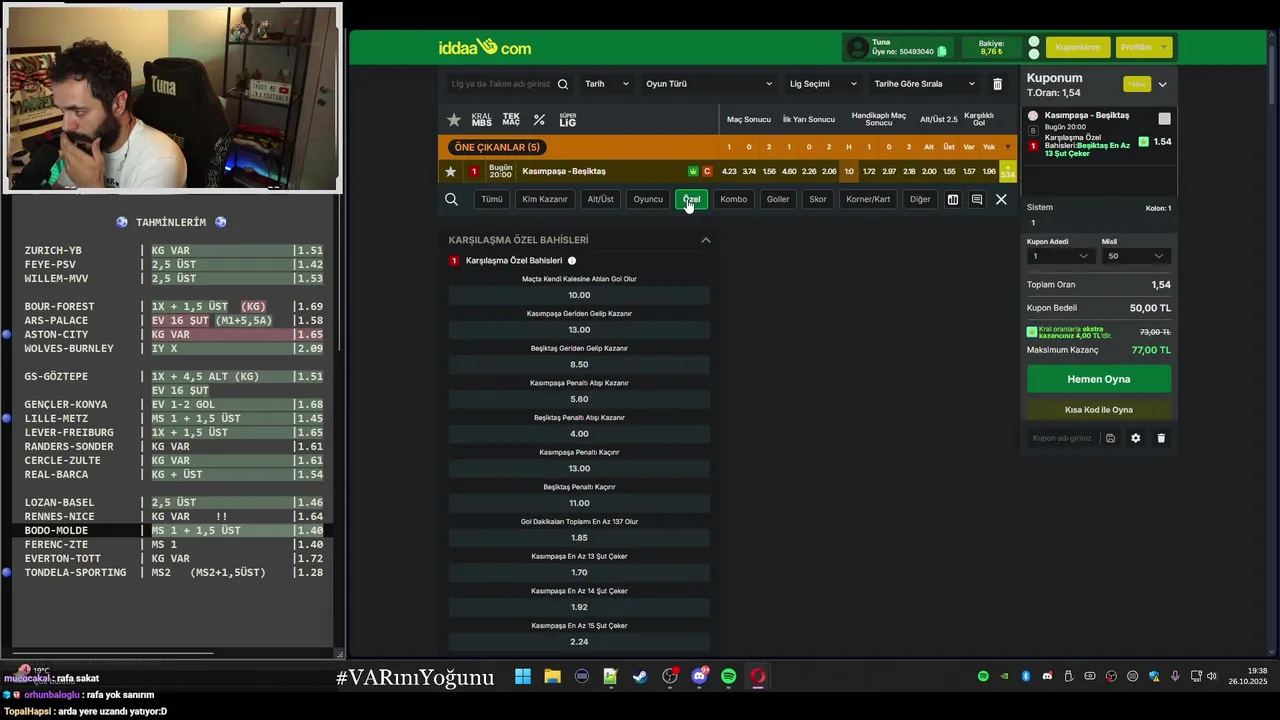Screen dimensions: 1280x720
Task: Select the Kral MBS filter icon
Action: coord(482,120)
